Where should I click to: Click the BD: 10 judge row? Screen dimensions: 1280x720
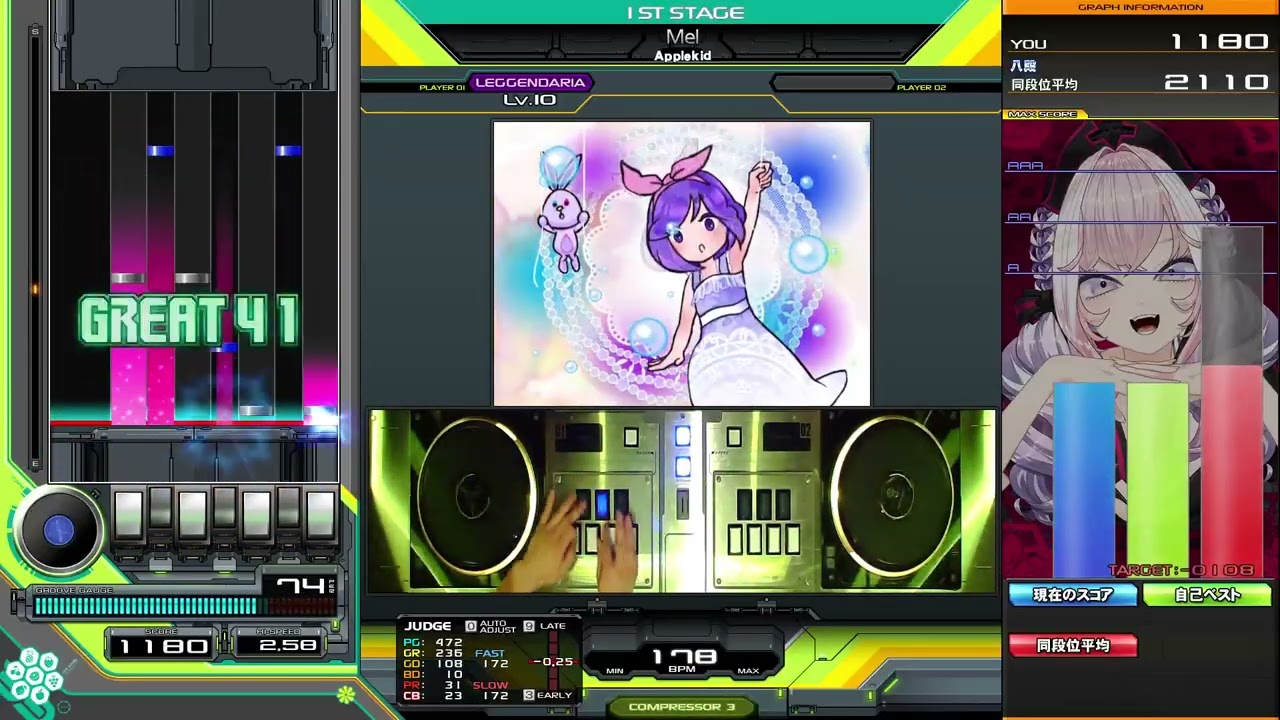[433, 675]
